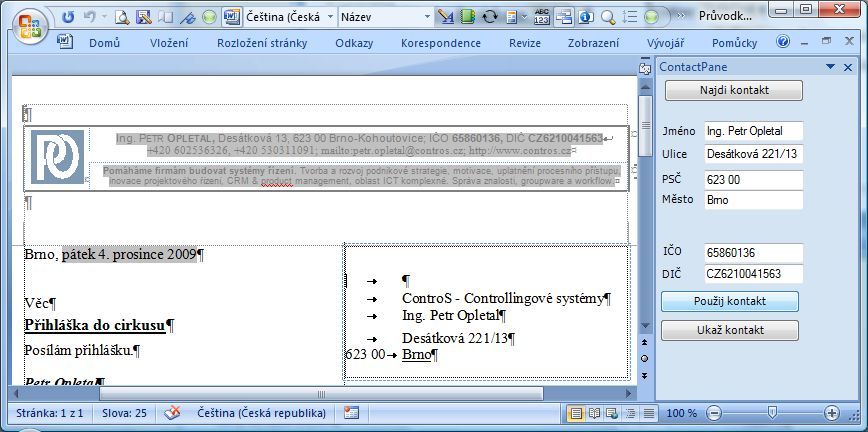Screen dimensions: 868x432
Task: Click the zoom in plus button
Action: point(831,413)
